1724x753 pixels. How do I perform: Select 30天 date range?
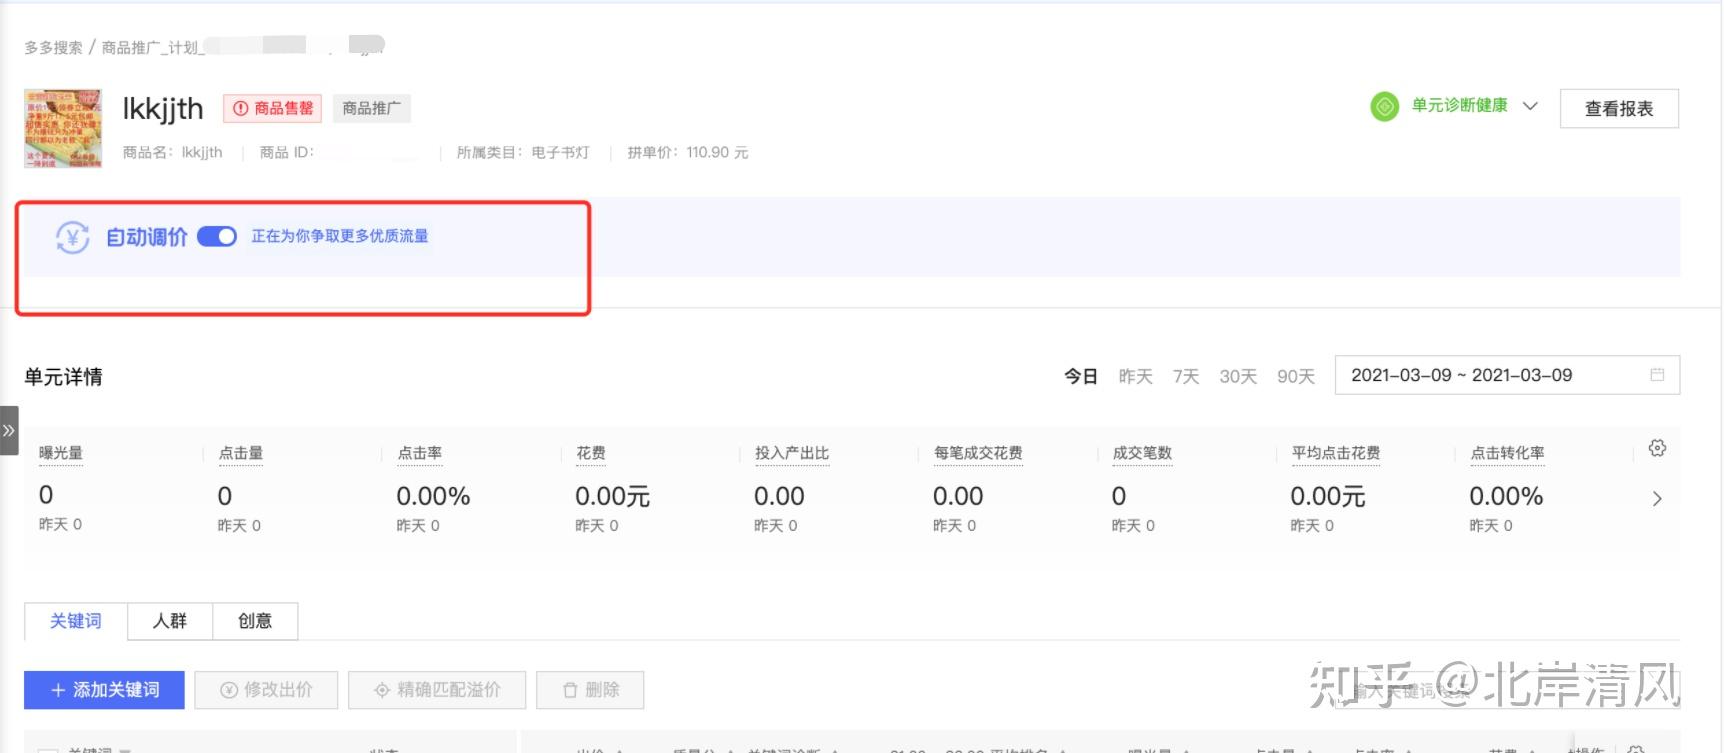[x=1238, y=376]
